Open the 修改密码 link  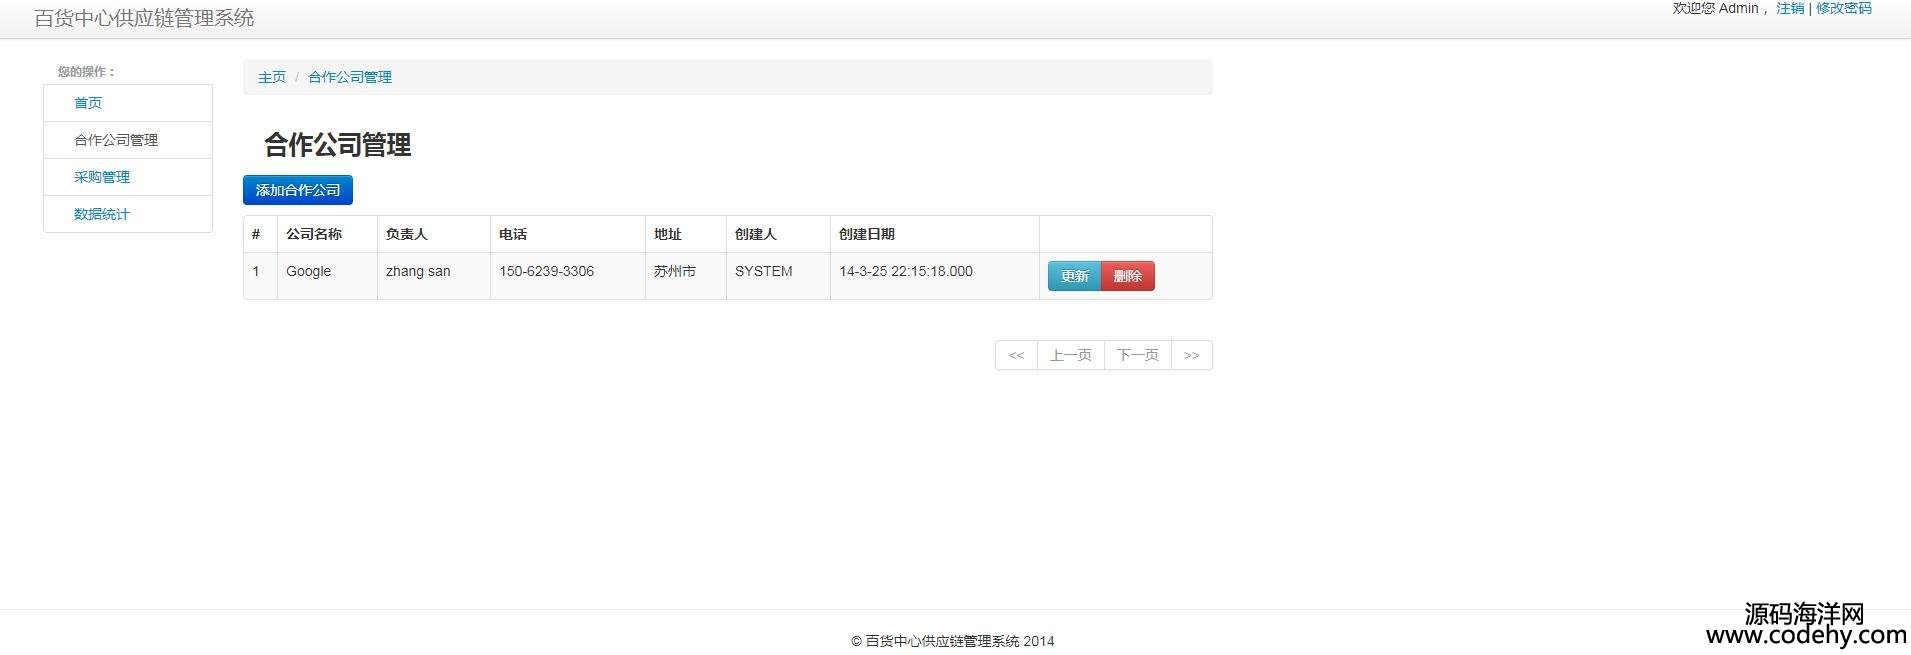pos(1843,8)
